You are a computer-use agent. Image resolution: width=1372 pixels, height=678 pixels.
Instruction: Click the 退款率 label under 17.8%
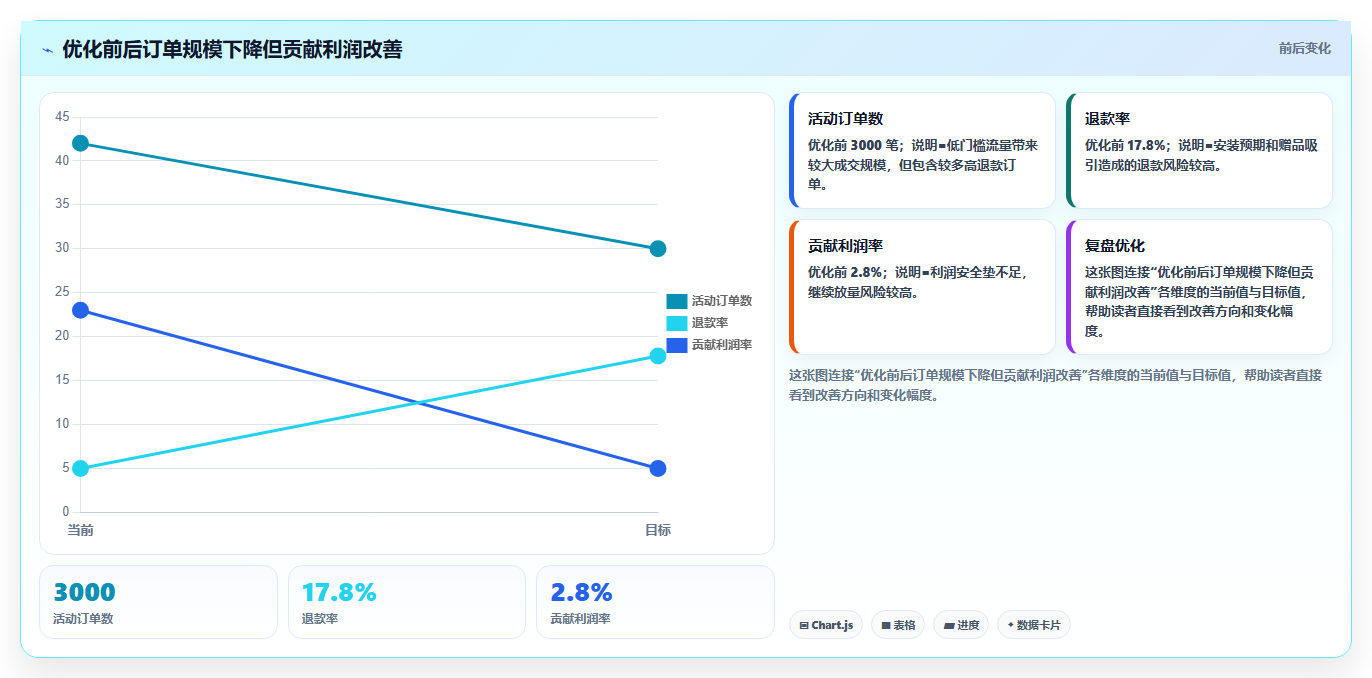(320, 619)
